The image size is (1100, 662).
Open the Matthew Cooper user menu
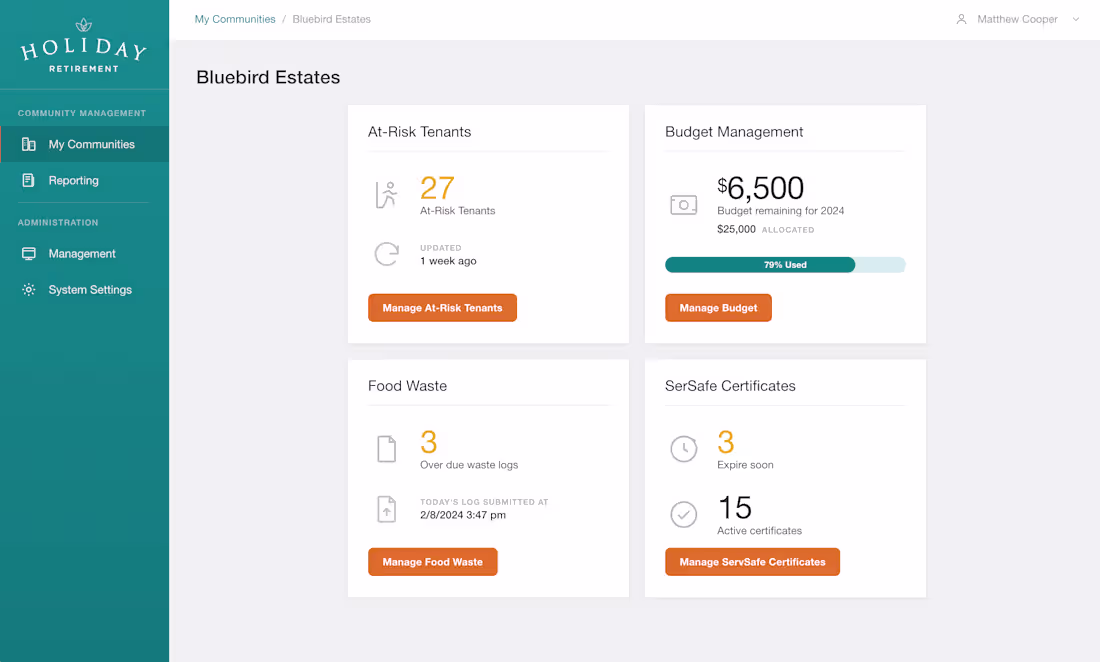[x=1017, y=20]
